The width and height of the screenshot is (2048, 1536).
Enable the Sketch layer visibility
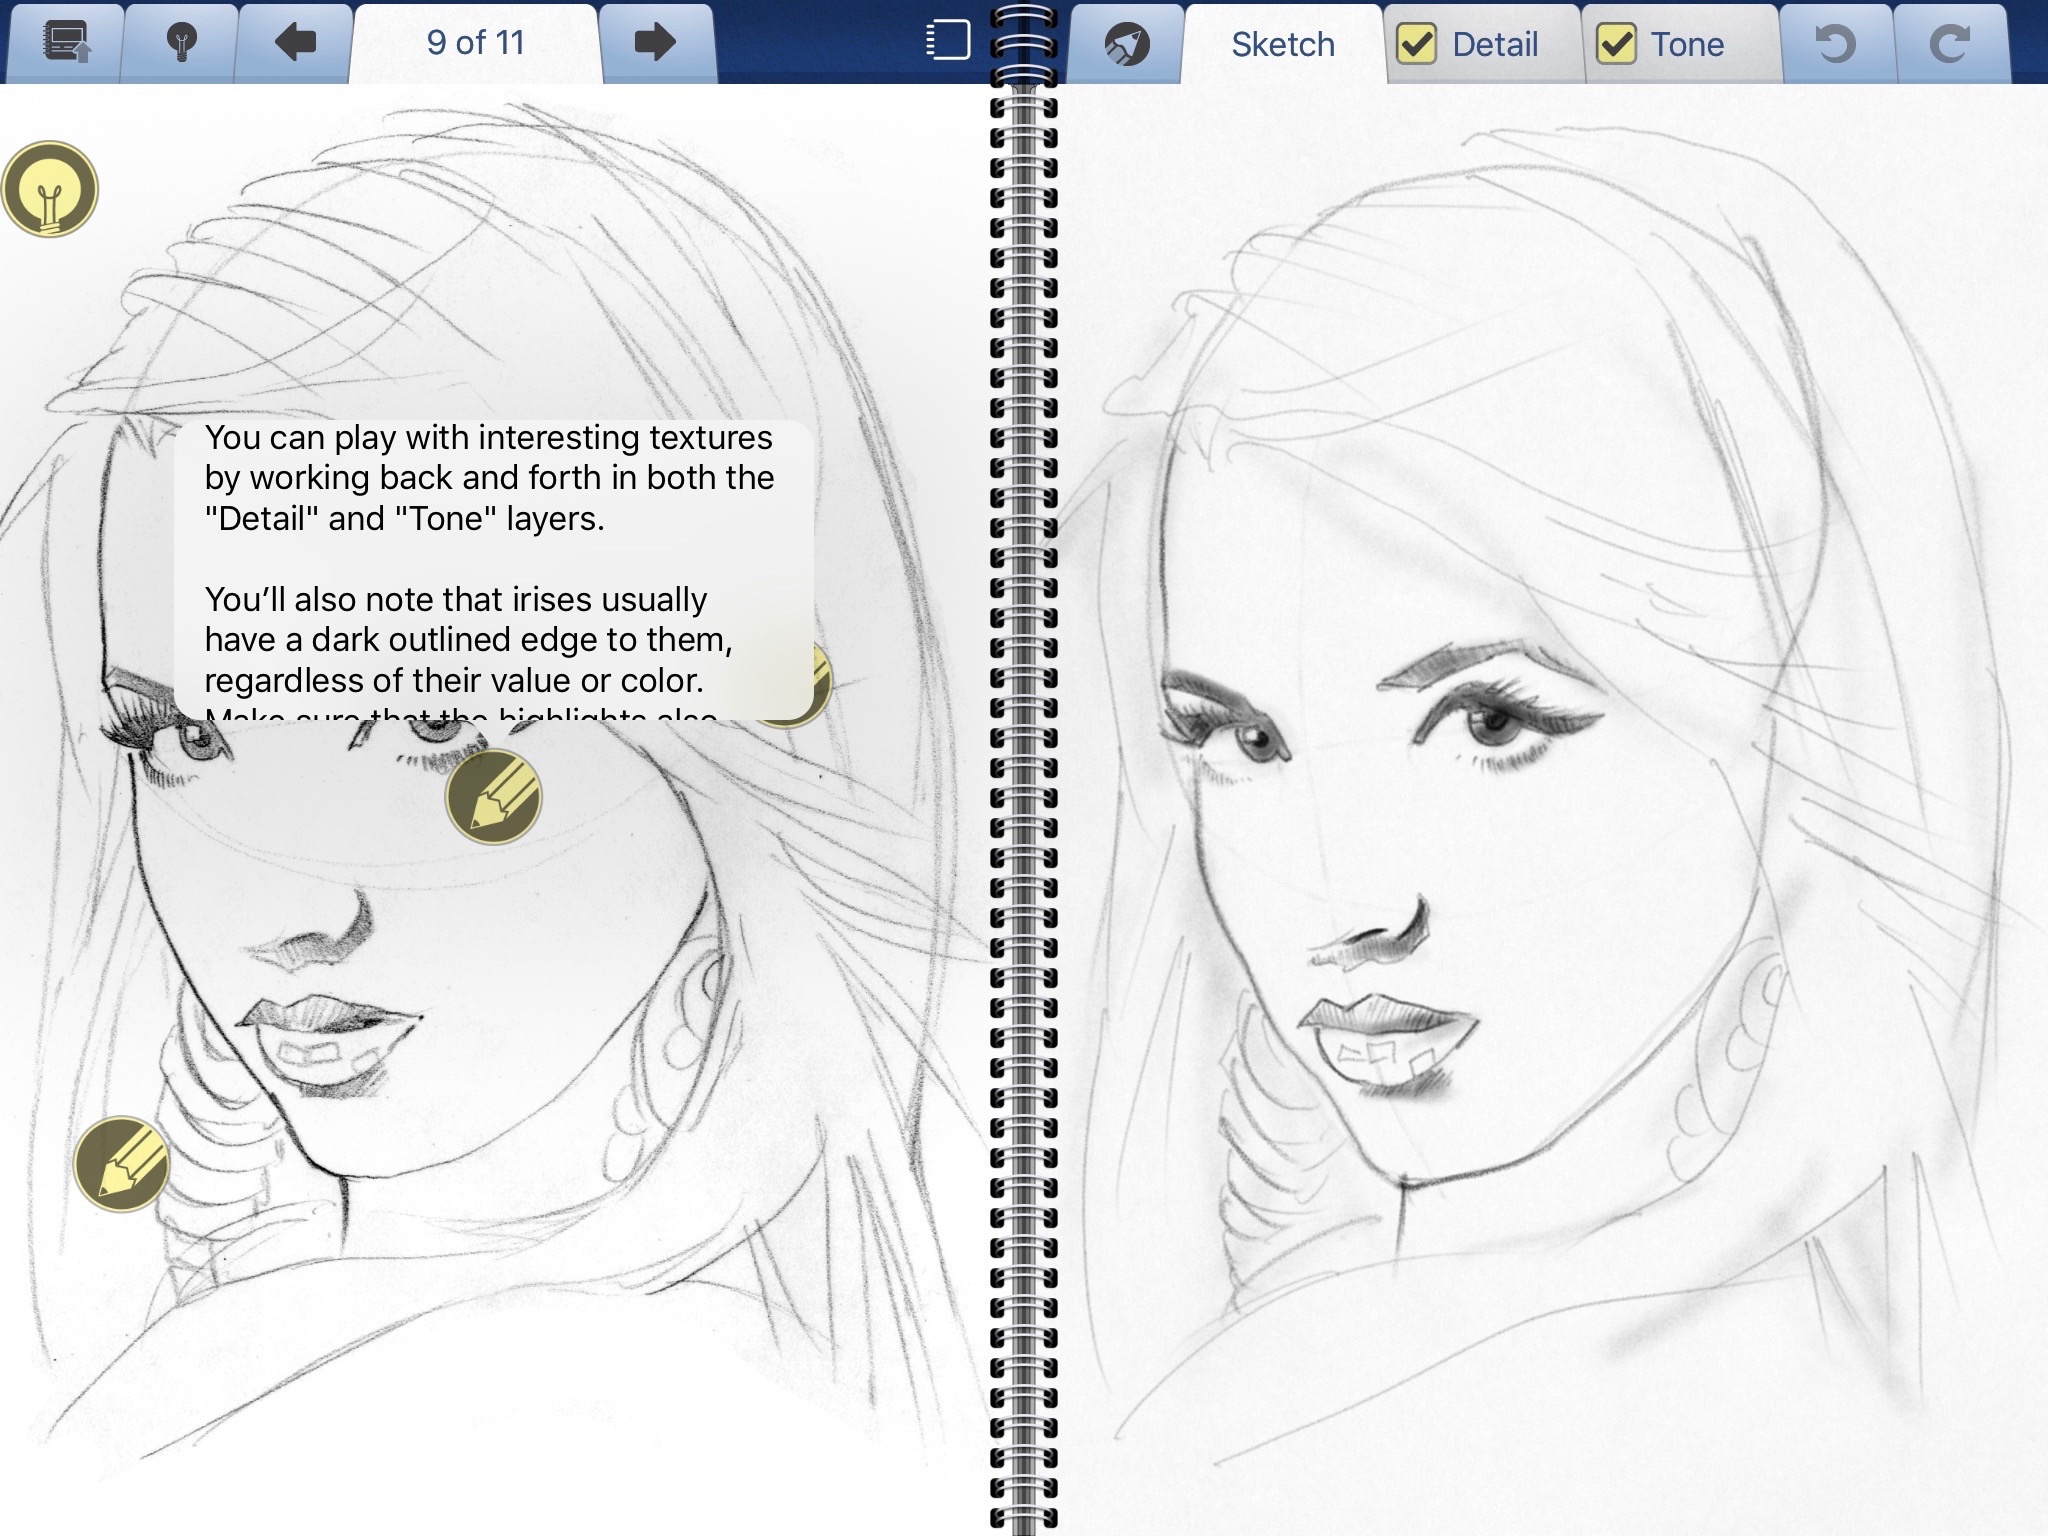1280,44
